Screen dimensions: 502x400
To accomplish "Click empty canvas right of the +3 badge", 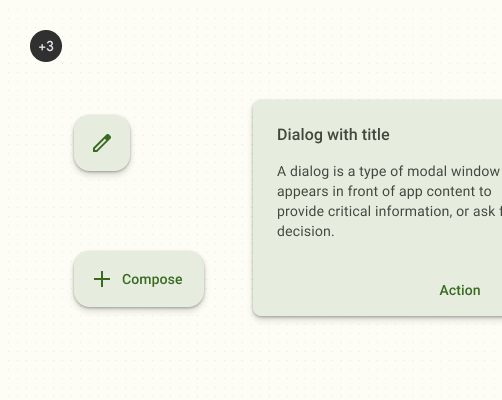I will [167, 46].
